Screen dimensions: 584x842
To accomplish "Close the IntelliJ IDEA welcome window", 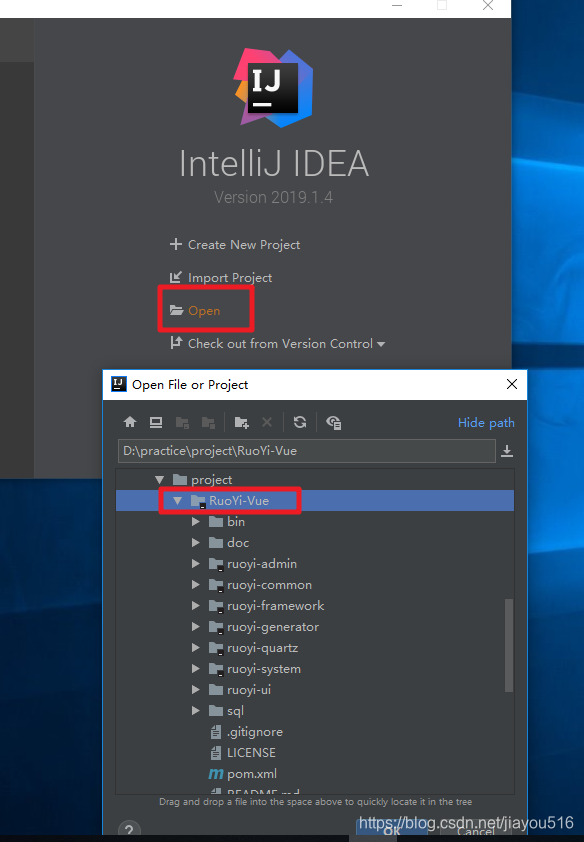I will (488, 5).
